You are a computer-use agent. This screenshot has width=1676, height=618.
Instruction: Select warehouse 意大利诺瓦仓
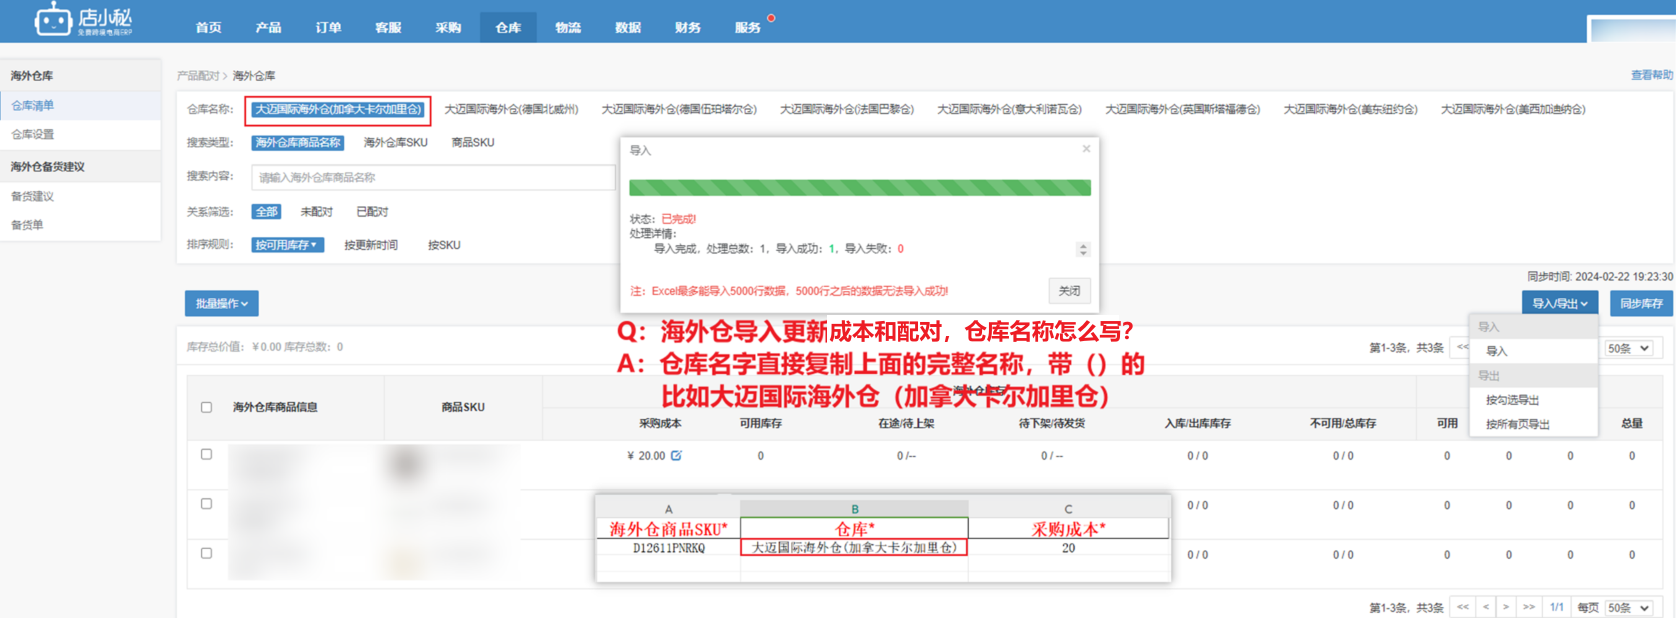[1009, 109]
